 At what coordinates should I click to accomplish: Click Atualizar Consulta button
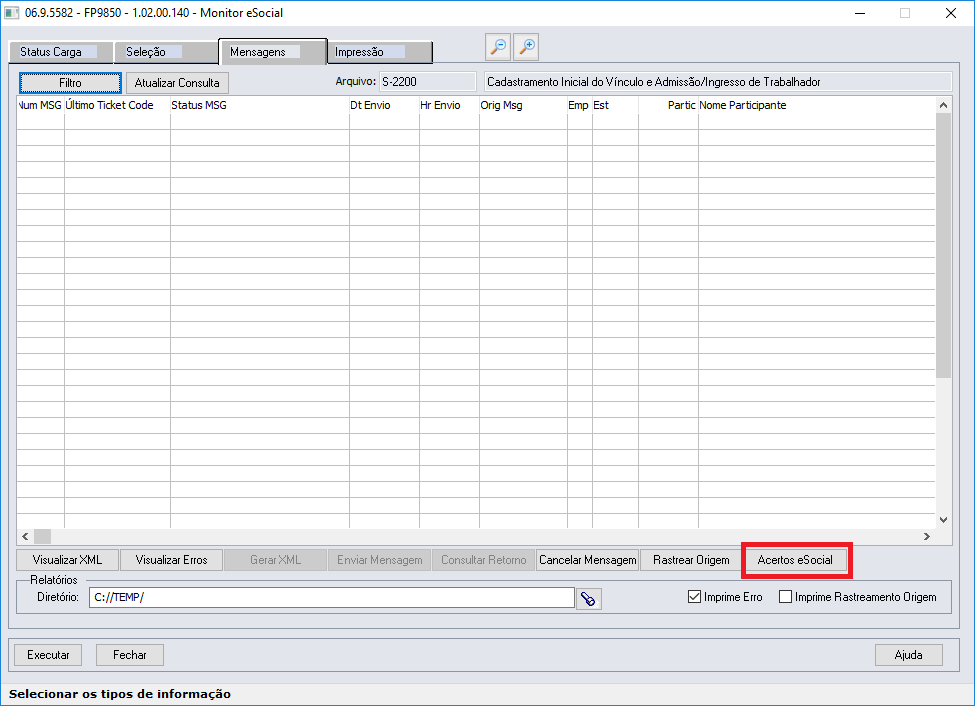177,83
